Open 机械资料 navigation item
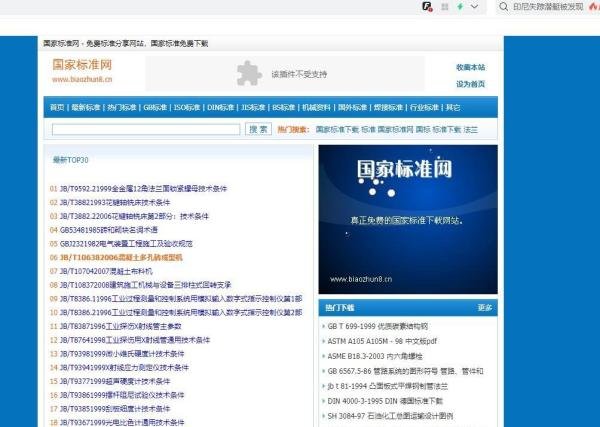Viewport: 600px width, 427px height. pos(316,108)
